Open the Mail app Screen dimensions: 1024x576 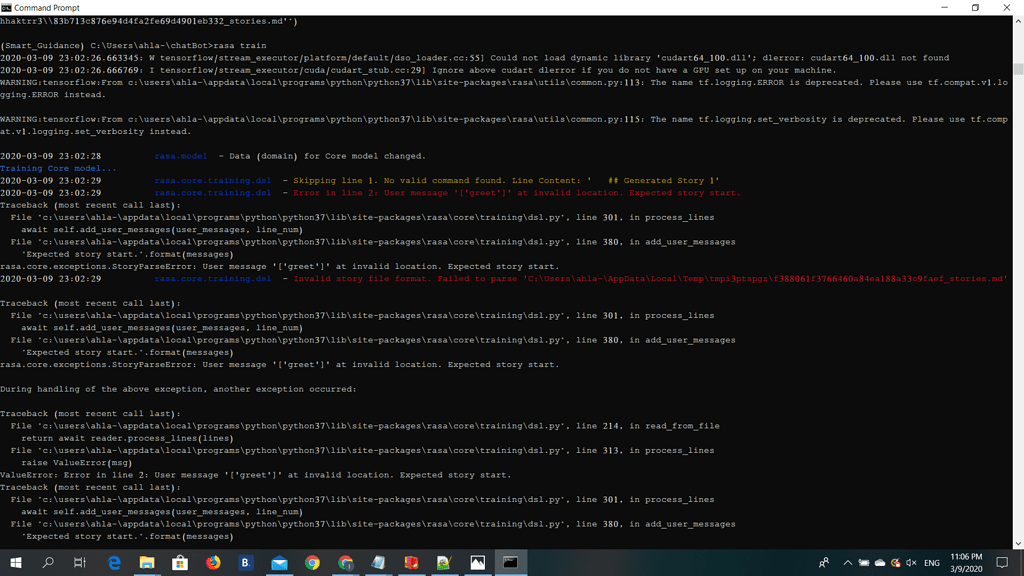click(279, 562)
